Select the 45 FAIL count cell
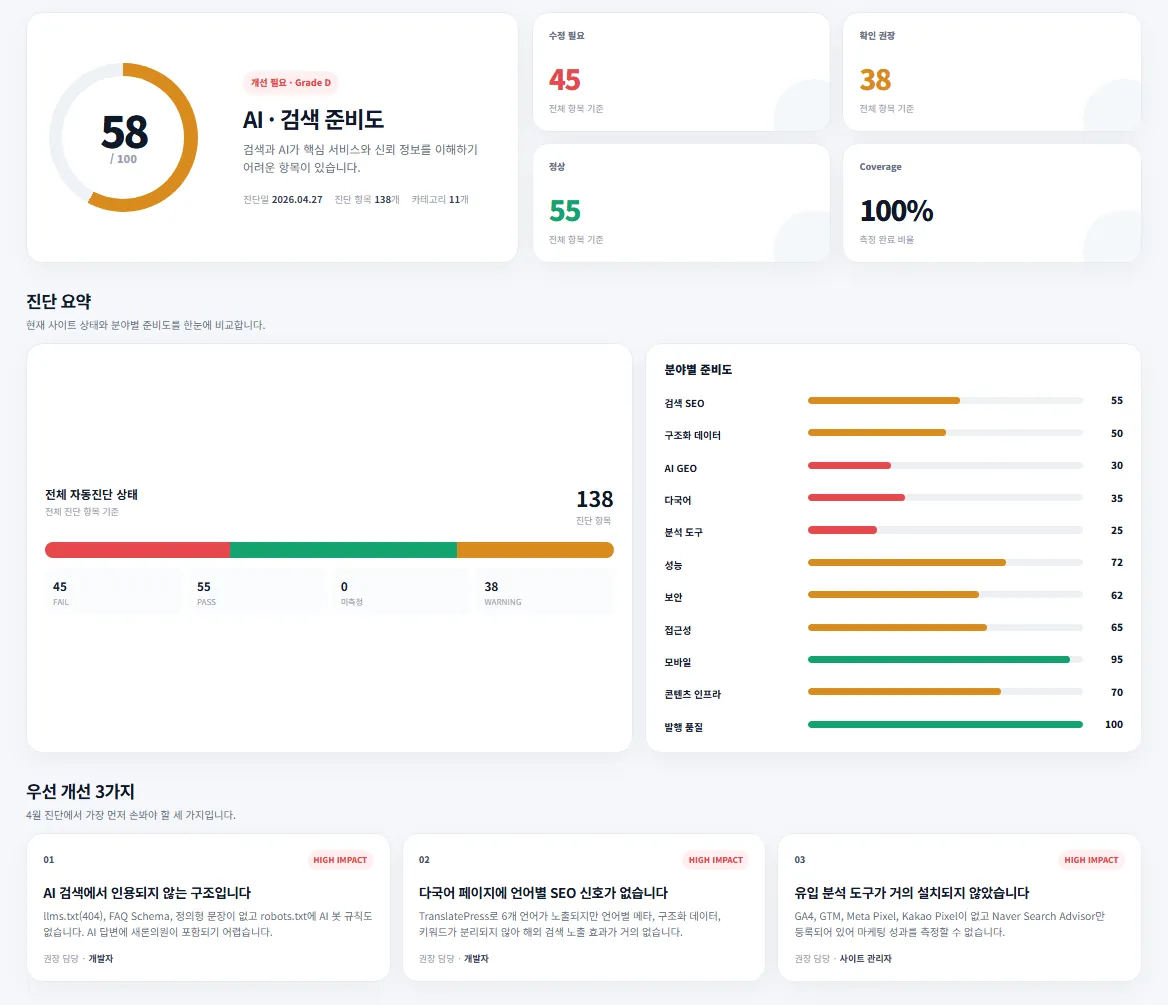Viewport: 1168px width, 1005px height. 113,593
